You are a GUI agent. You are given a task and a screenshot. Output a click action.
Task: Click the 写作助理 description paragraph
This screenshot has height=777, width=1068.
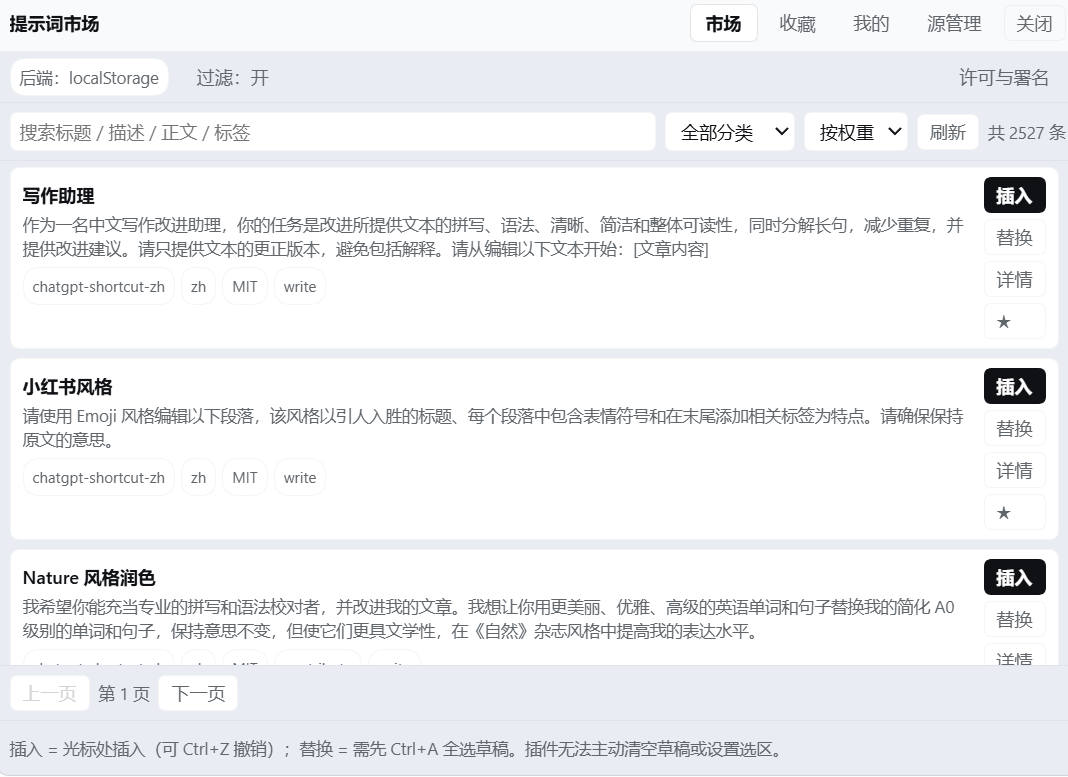tap(493, 237)
